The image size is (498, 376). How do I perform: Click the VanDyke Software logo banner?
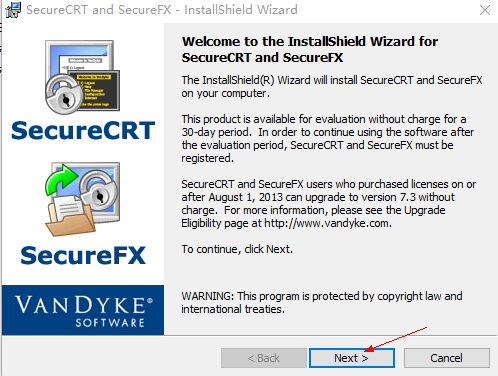83,310
